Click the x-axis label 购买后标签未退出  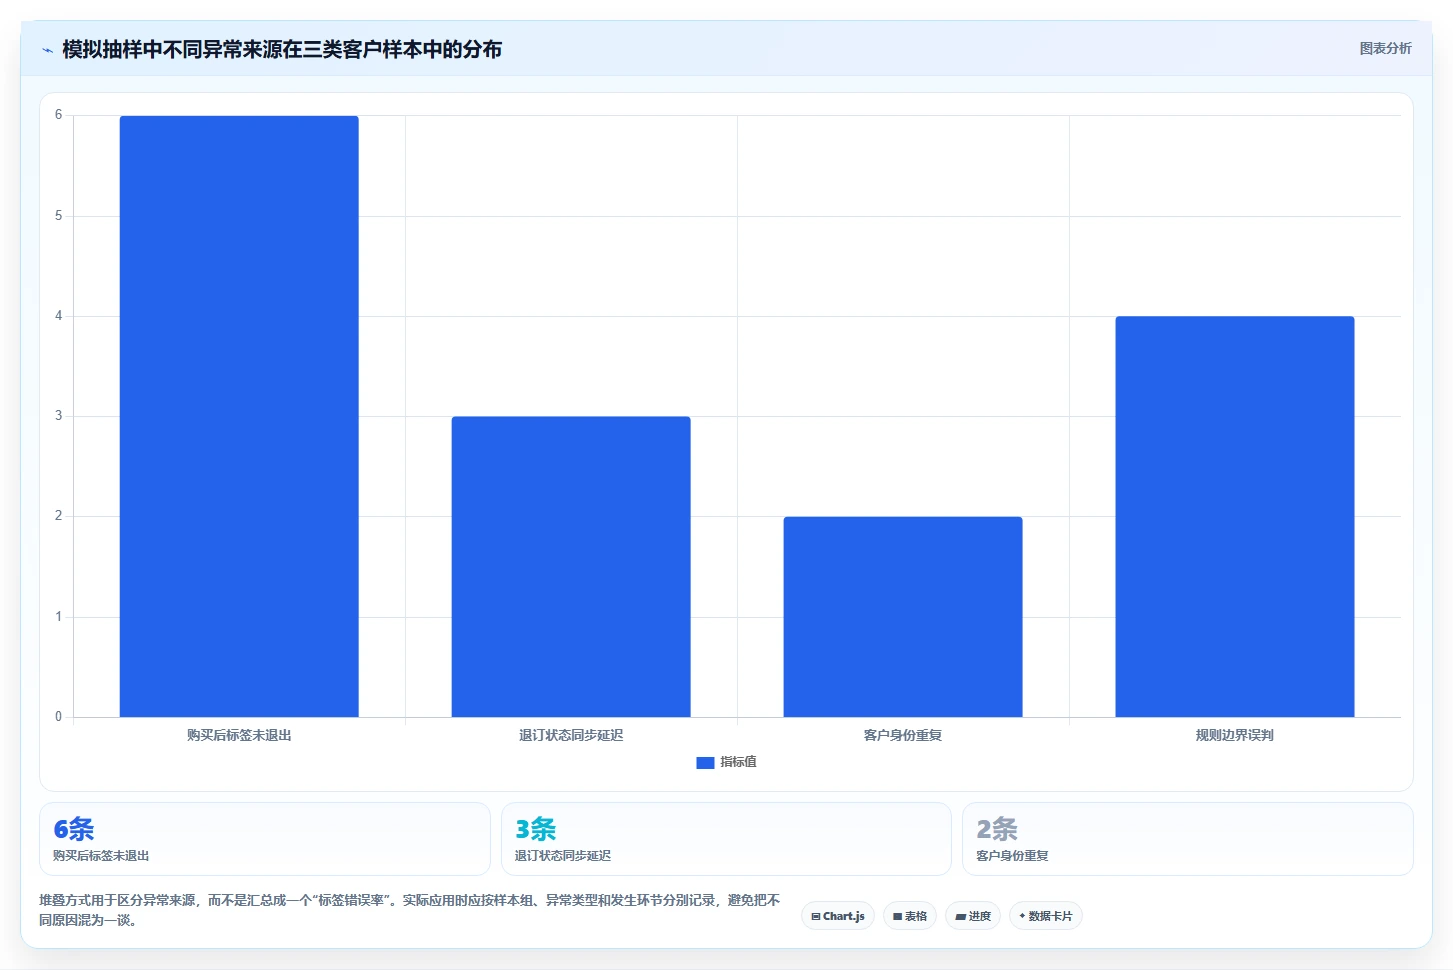click(239, 735)
